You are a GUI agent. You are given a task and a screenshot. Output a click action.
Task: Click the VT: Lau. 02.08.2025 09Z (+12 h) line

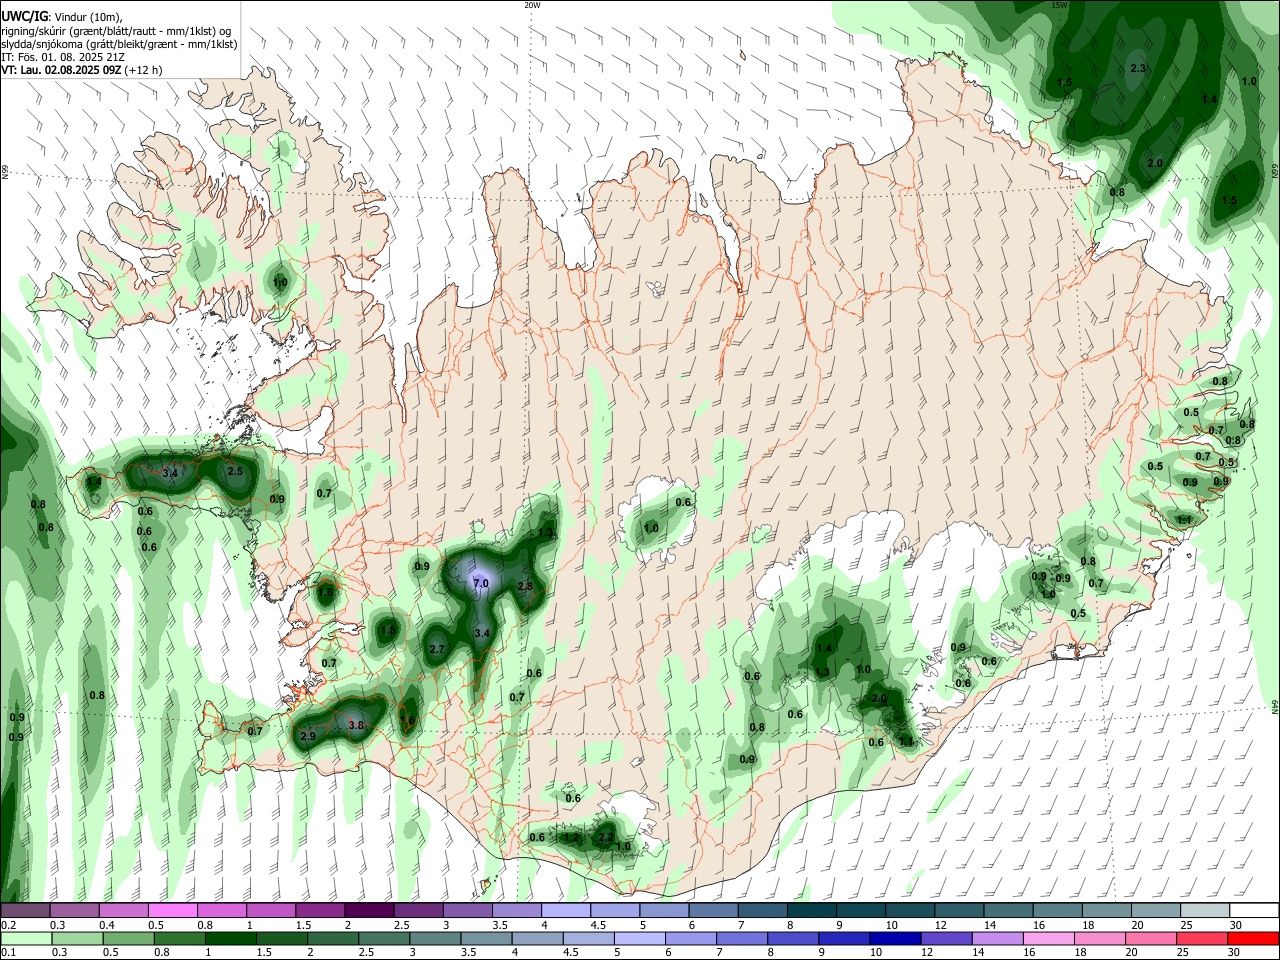82,70
